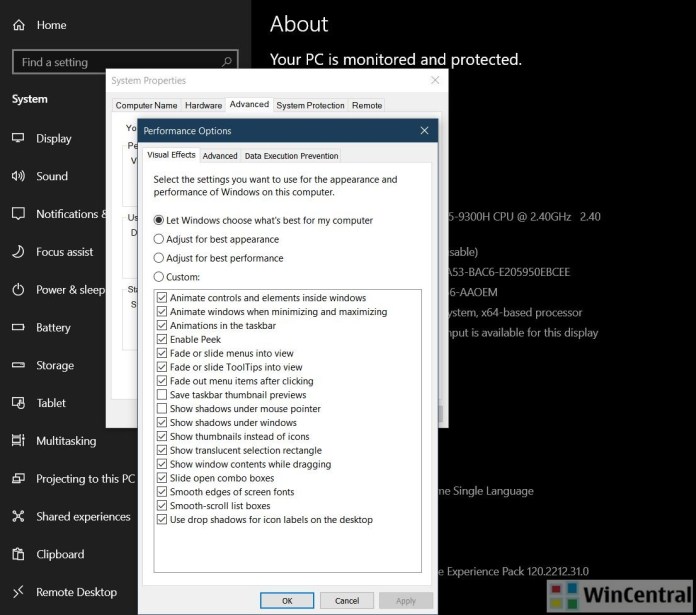This screenshot has width=696, height=615.
Task: Open Hardware tab in System Properties
Action: click(203, 105)
